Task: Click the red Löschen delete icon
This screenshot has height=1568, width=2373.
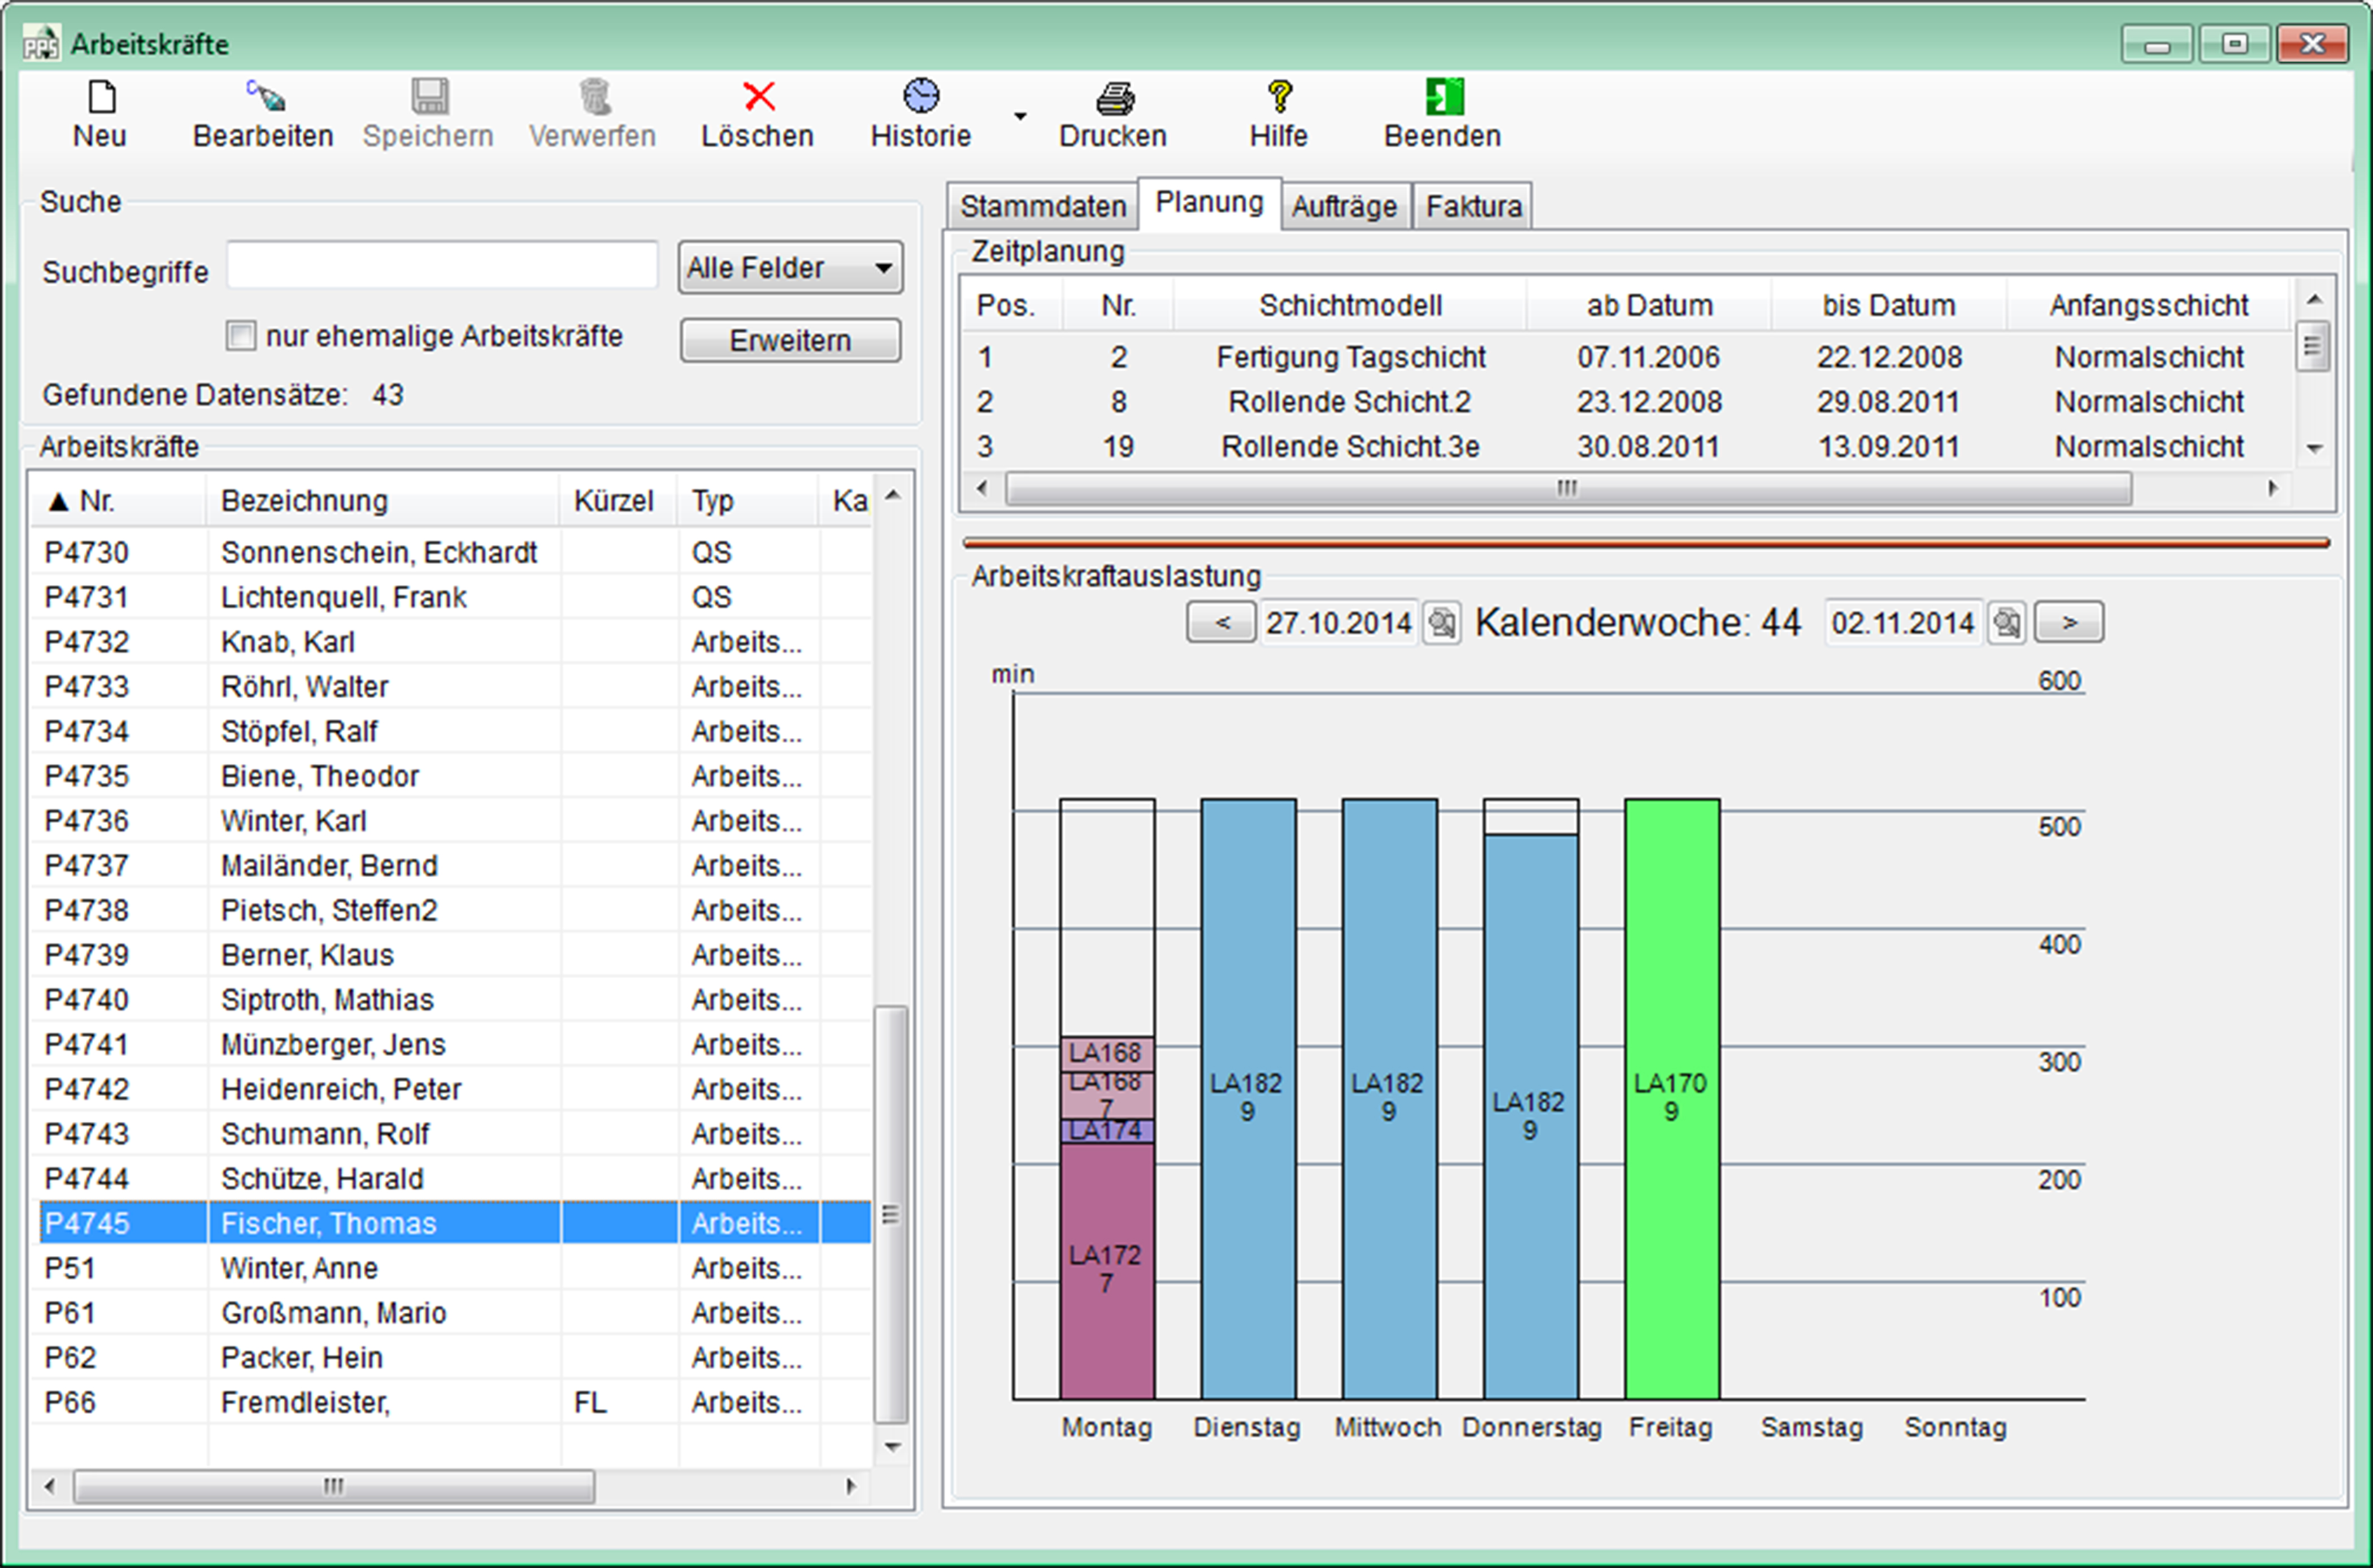Action: 759,97
